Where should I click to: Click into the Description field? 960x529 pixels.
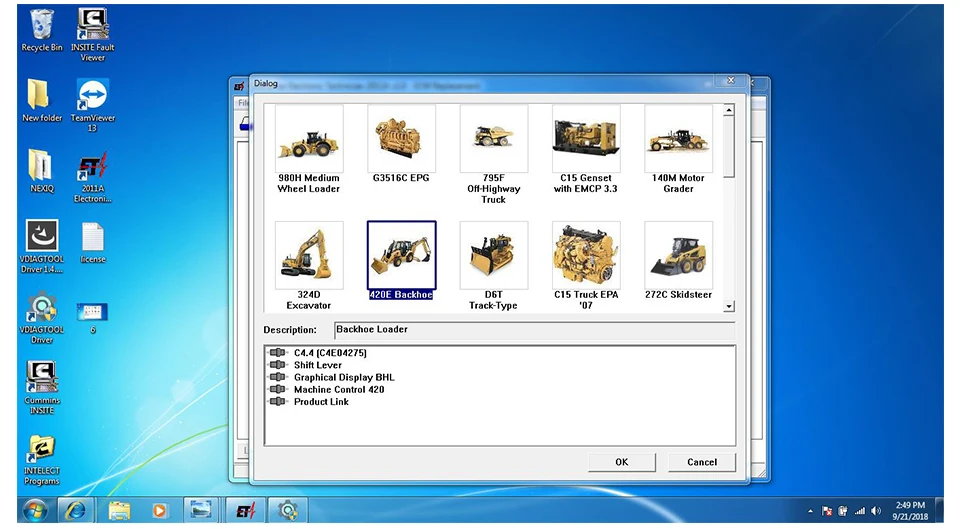[x=534, y=330]
